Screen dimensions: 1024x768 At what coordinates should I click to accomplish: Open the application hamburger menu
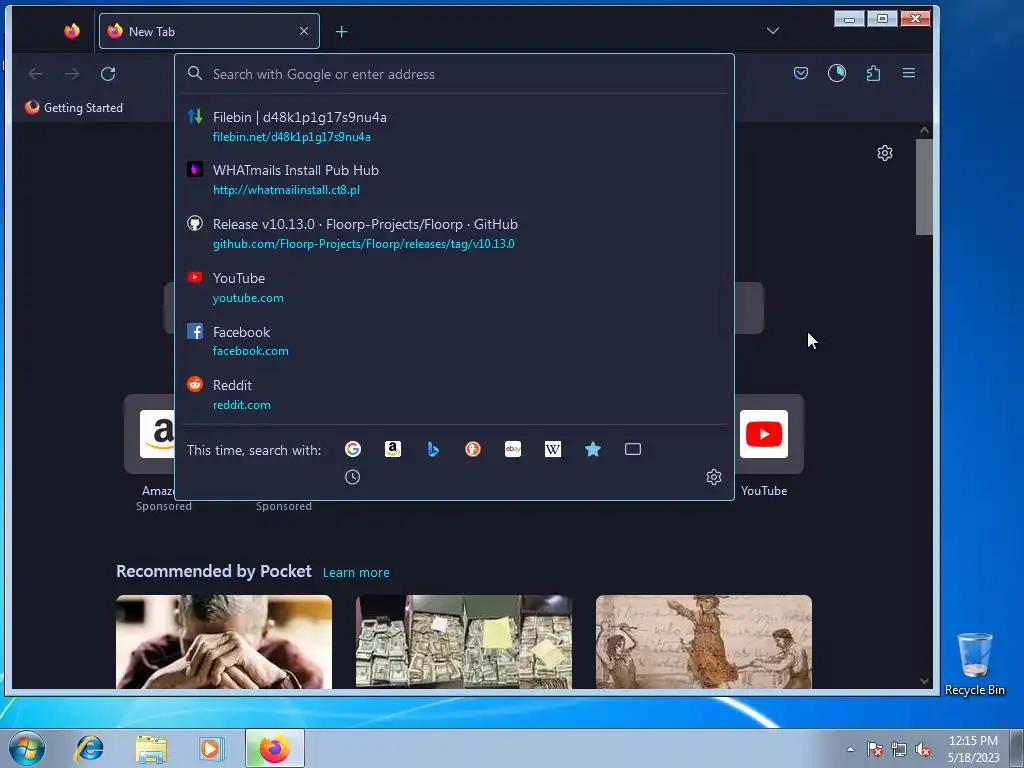[908, 73]
